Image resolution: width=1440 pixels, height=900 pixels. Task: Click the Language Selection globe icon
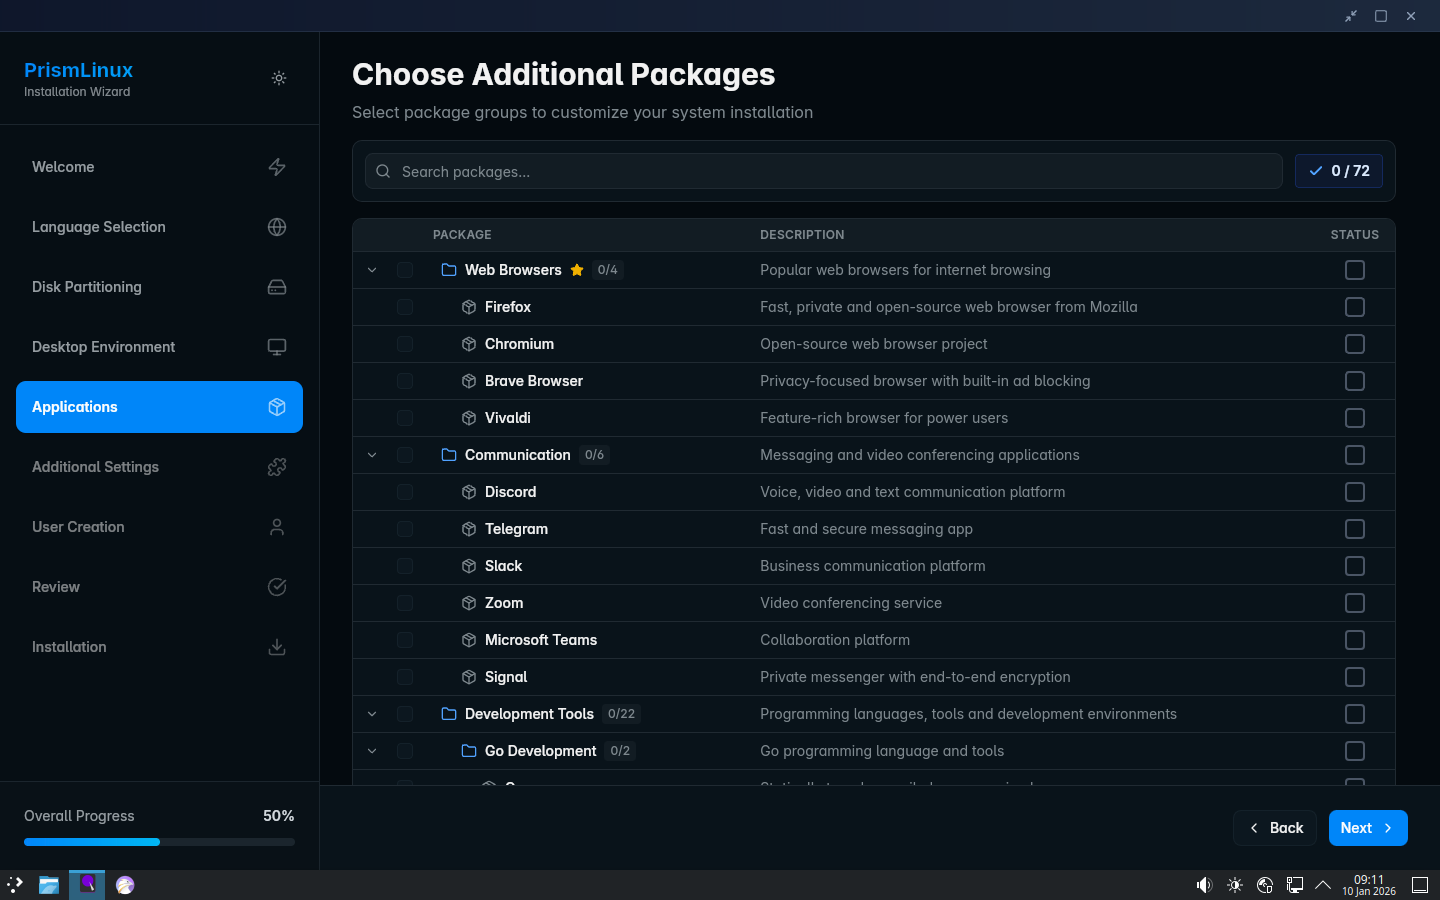tap(277, 227)
